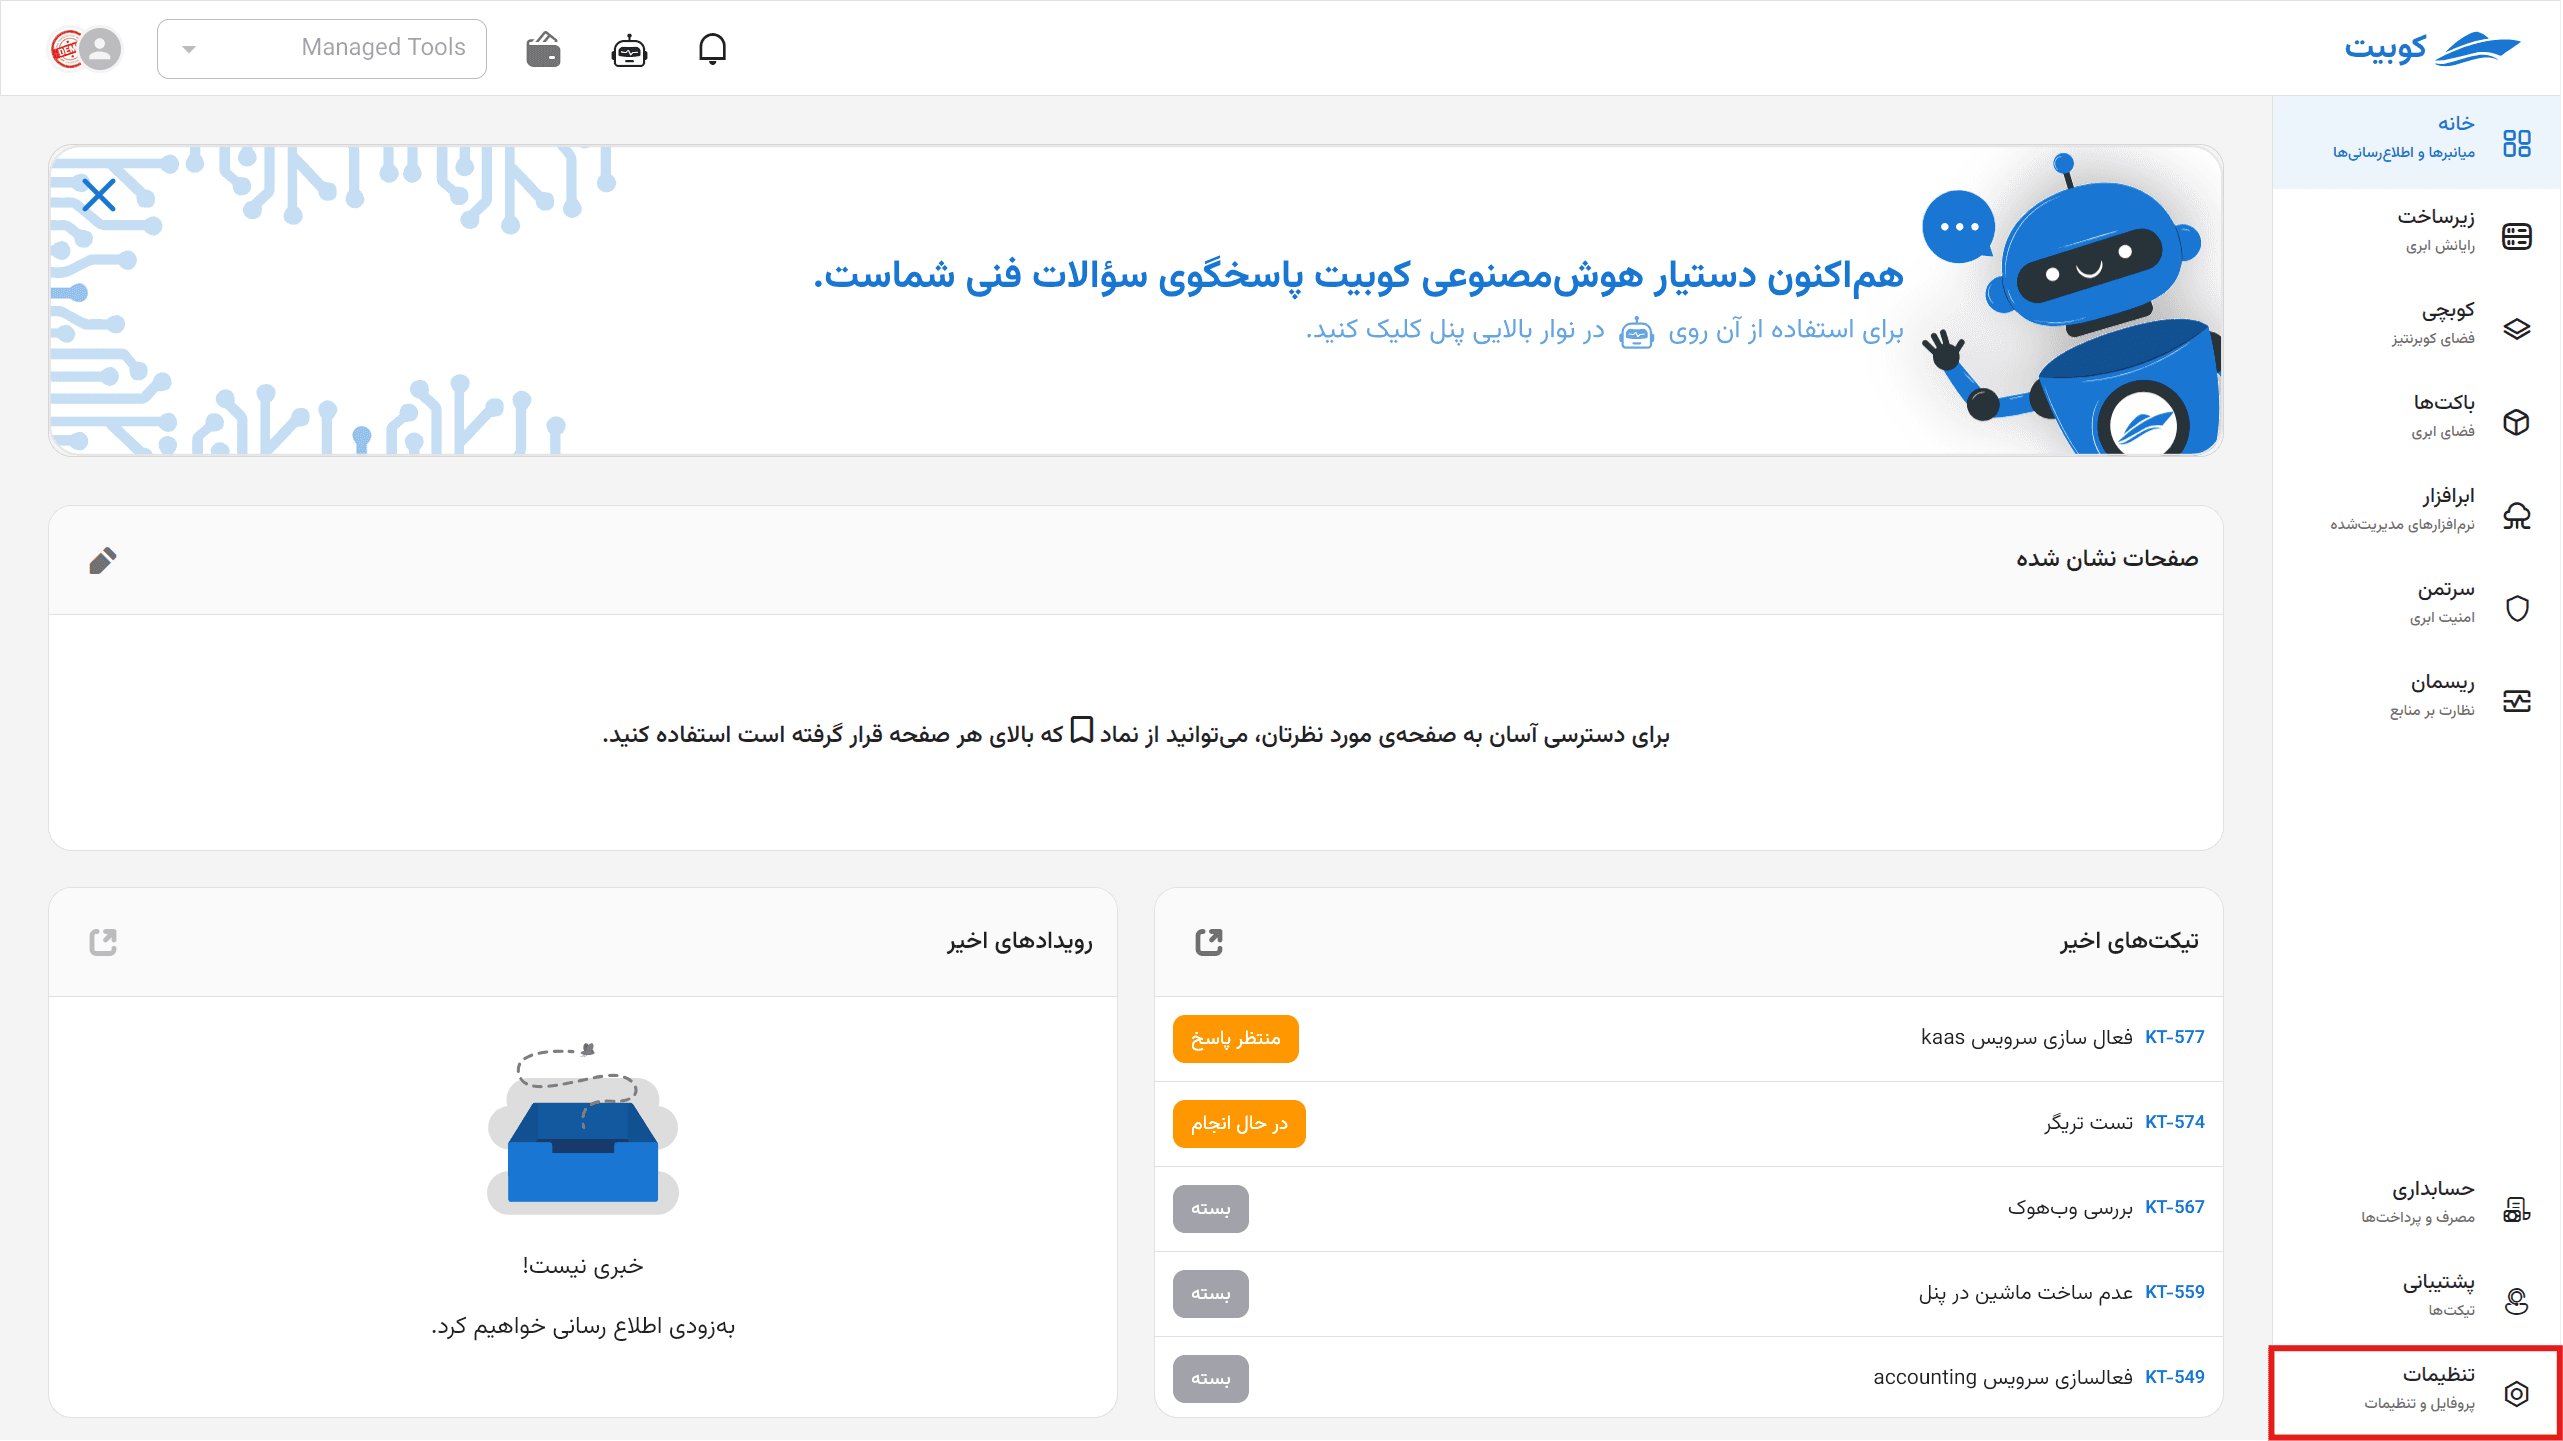The image size is (2563, 1441).
Task: Click the تیکت‌های اخیر panel heading
Action: point(2129,941)
